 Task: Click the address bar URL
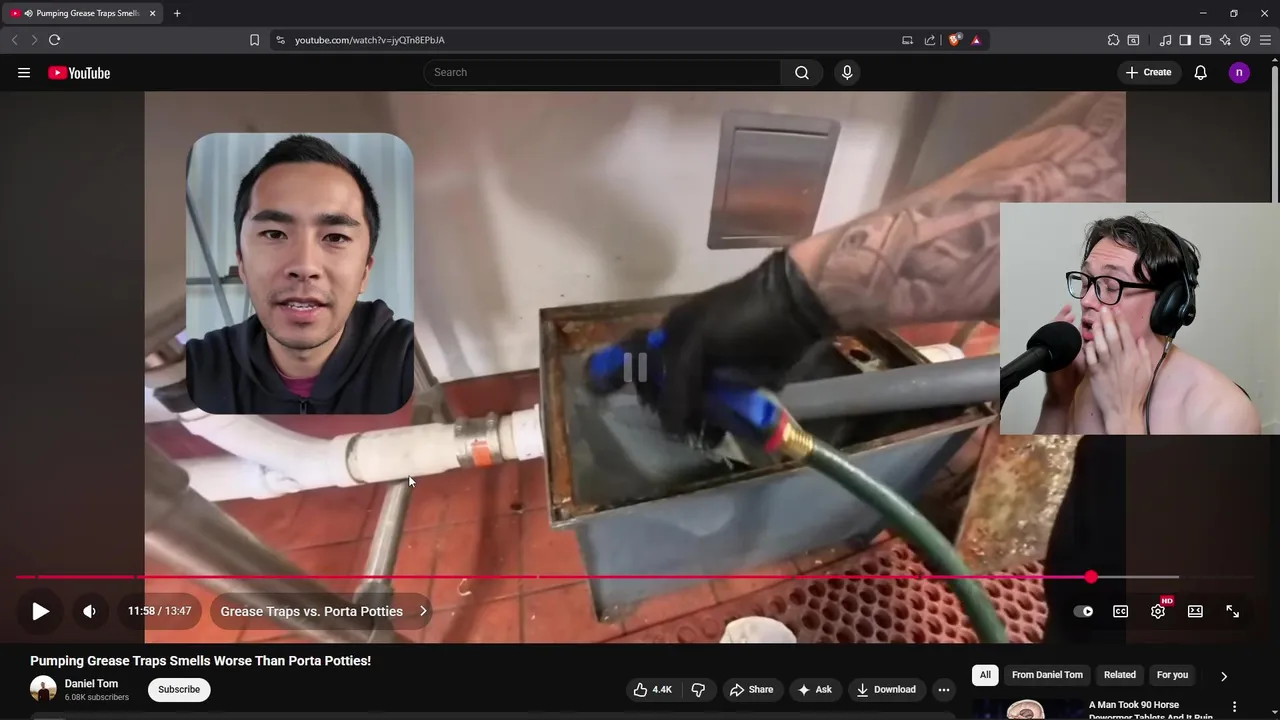coord(370,40)
